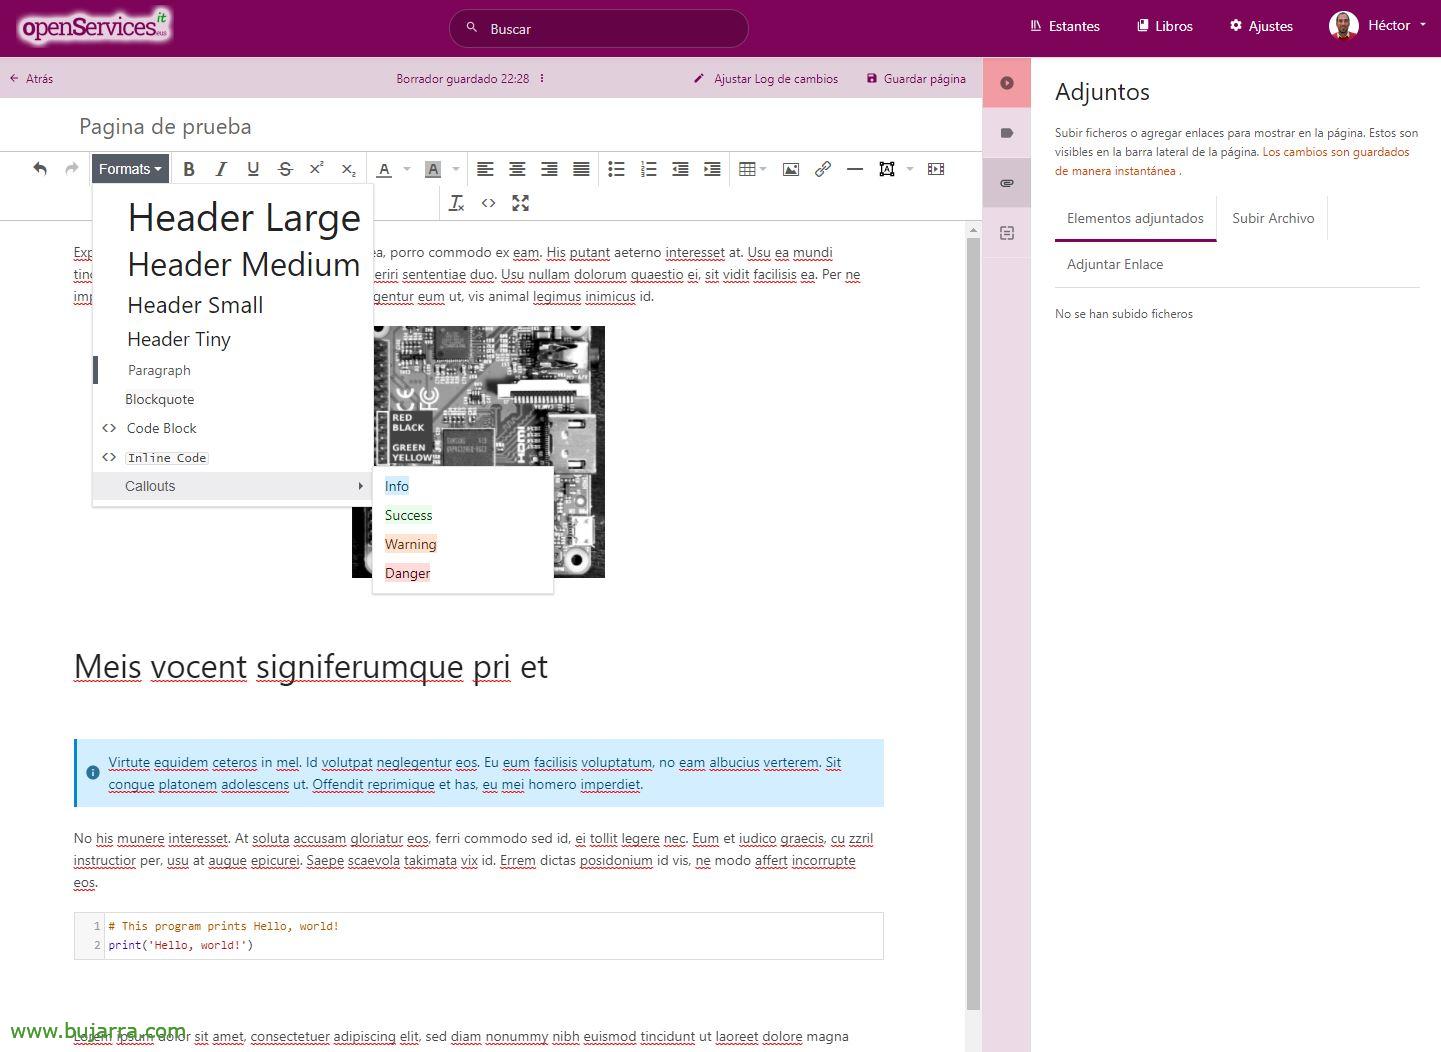This screenshot has width=1441, height=1052.
Task: Open Estantes in top navigation
Action: (x=1065, y=26)
